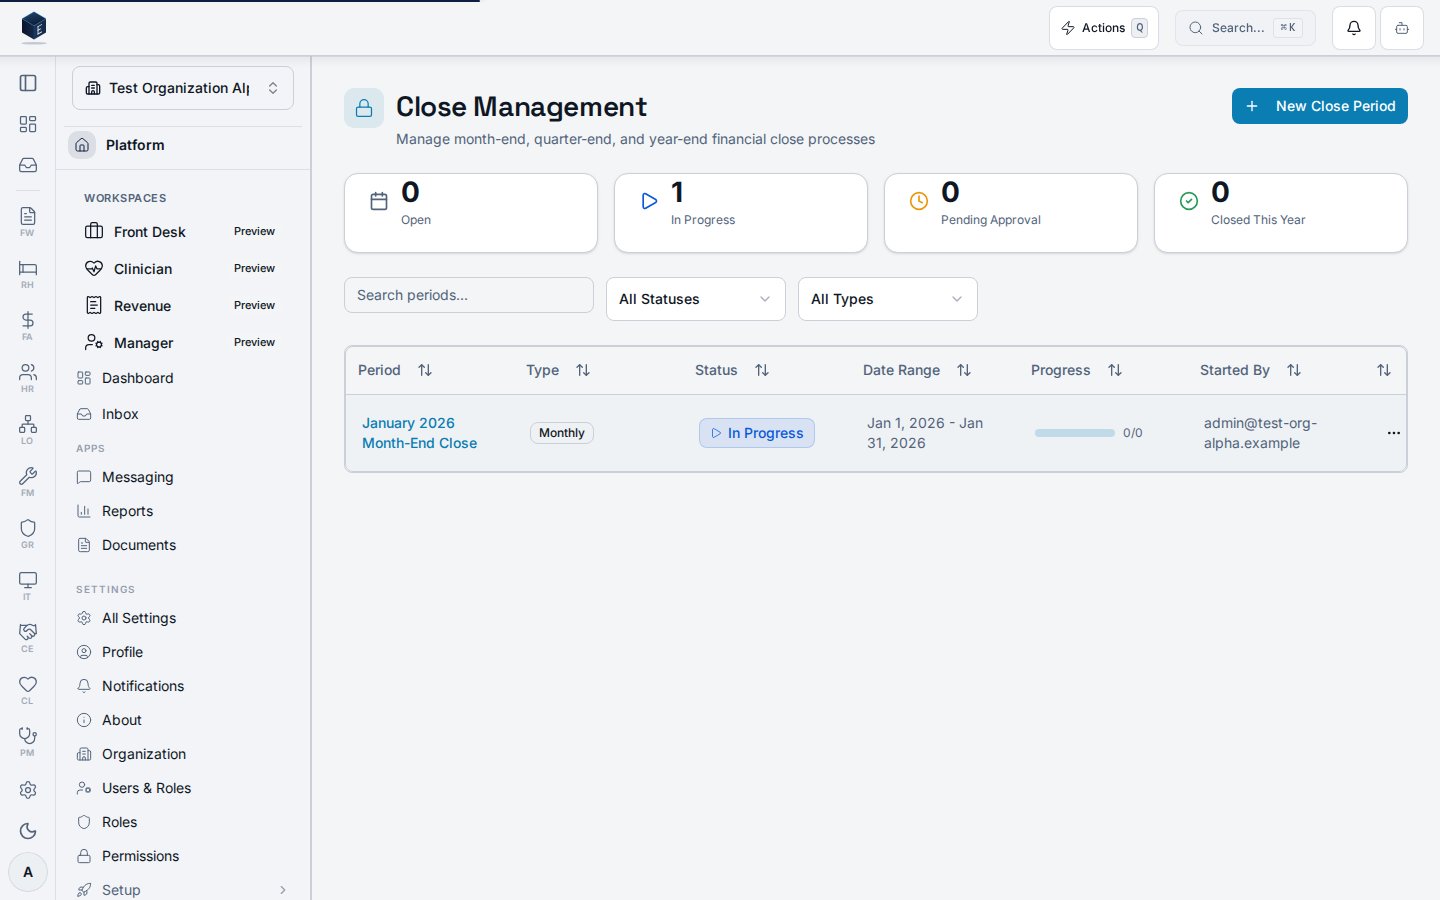
Task: Open the Actions quick menu
Action: point(1104,28)
